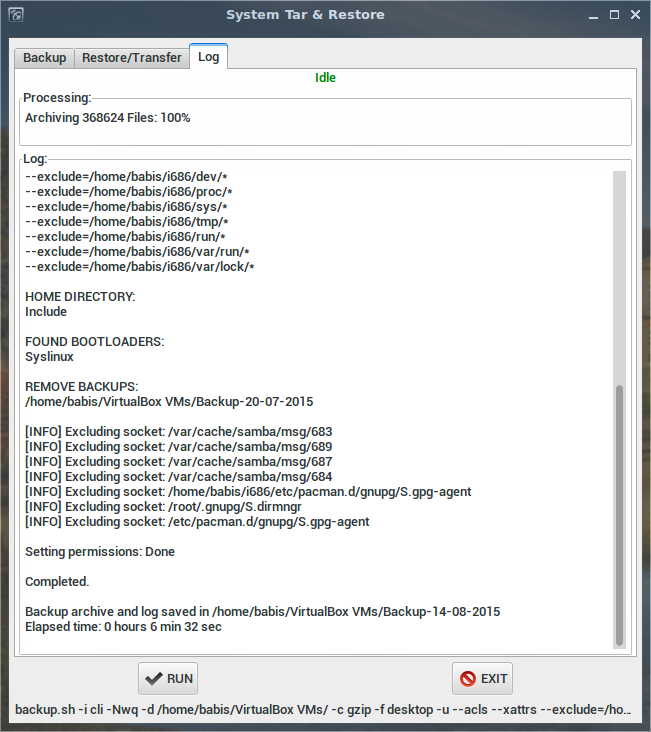Click the RUN button
Viewport: 651px width, 732px height.
pyautogui.click(x=168, y=678)
